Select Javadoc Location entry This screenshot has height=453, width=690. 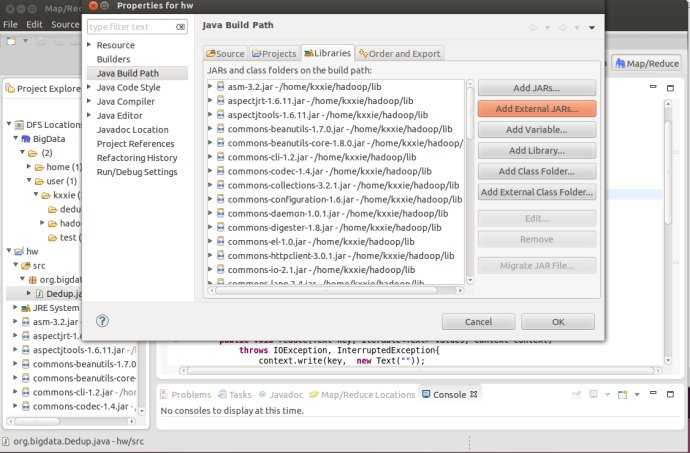[132, 129]
